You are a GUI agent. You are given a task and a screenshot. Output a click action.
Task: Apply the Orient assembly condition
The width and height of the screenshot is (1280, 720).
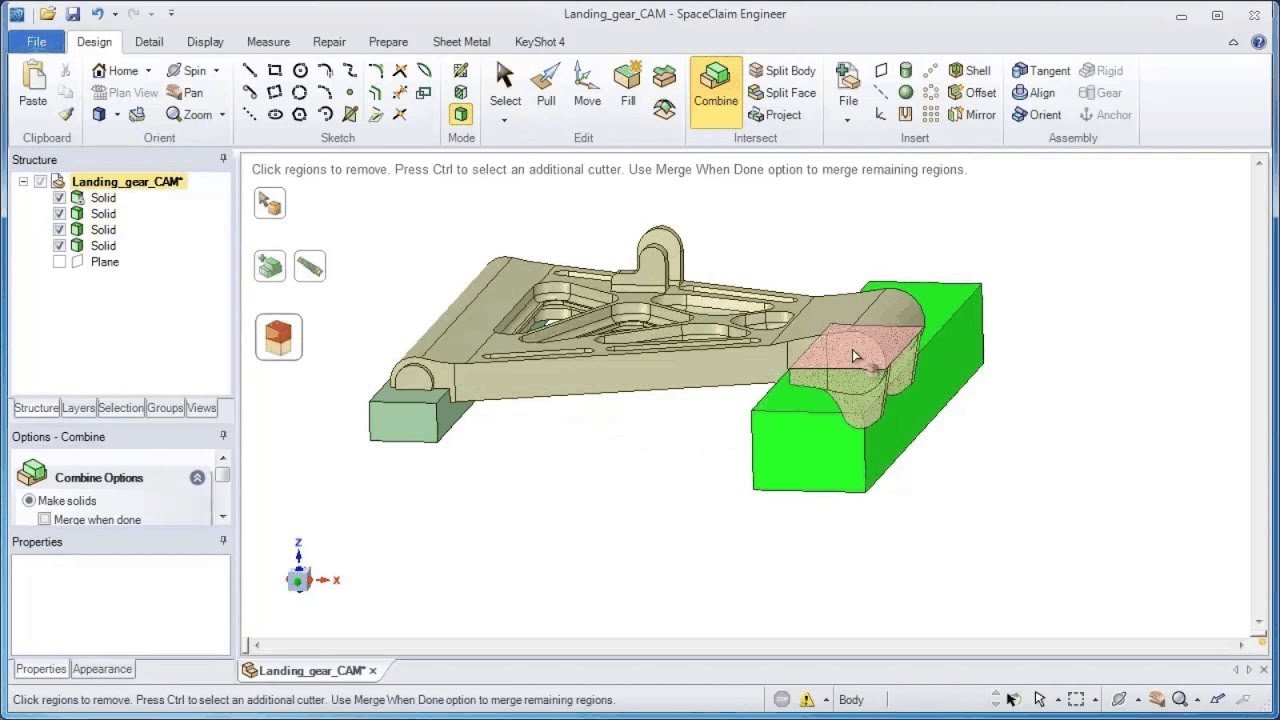click(1036, 115)
